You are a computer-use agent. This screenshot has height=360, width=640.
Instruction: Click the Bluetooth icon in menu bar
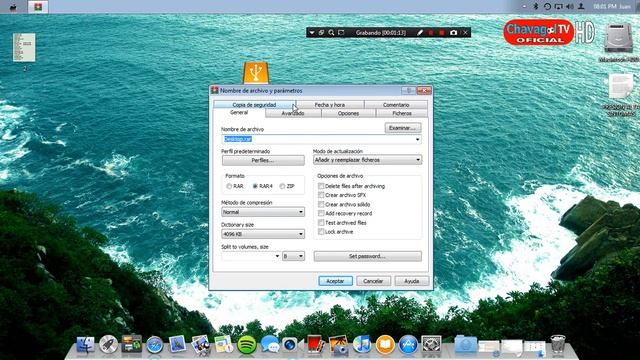tap(536, 7)
